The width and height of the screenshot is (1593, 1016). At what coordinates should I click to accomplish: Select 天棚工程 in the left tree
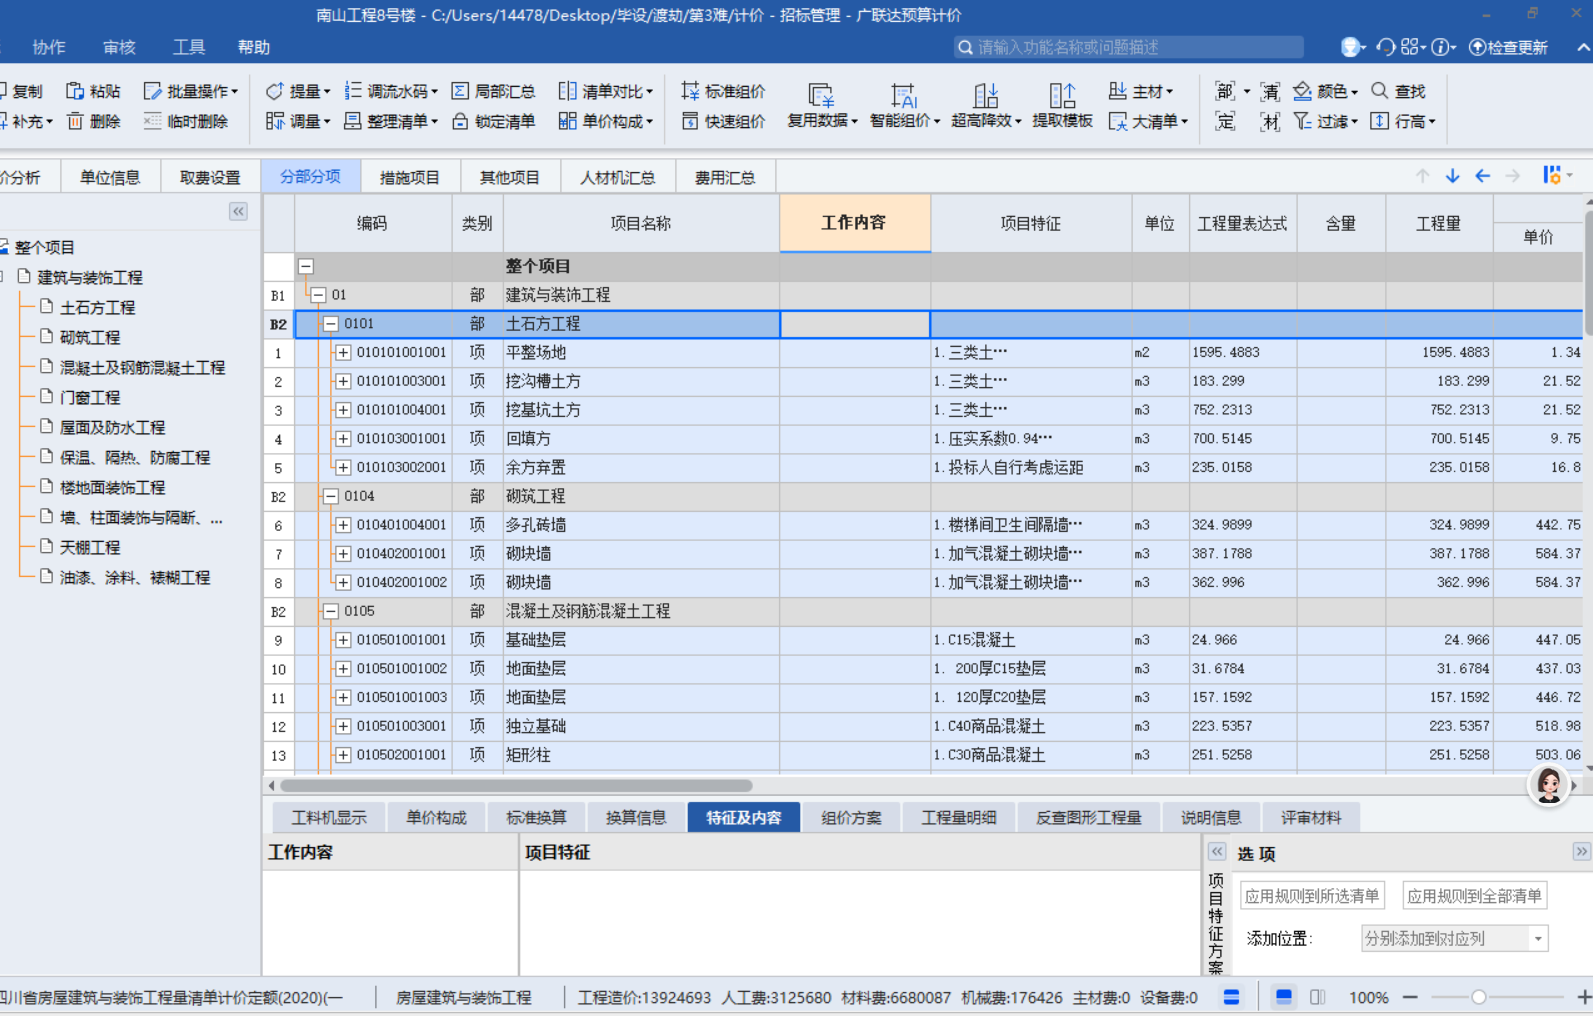90,547
